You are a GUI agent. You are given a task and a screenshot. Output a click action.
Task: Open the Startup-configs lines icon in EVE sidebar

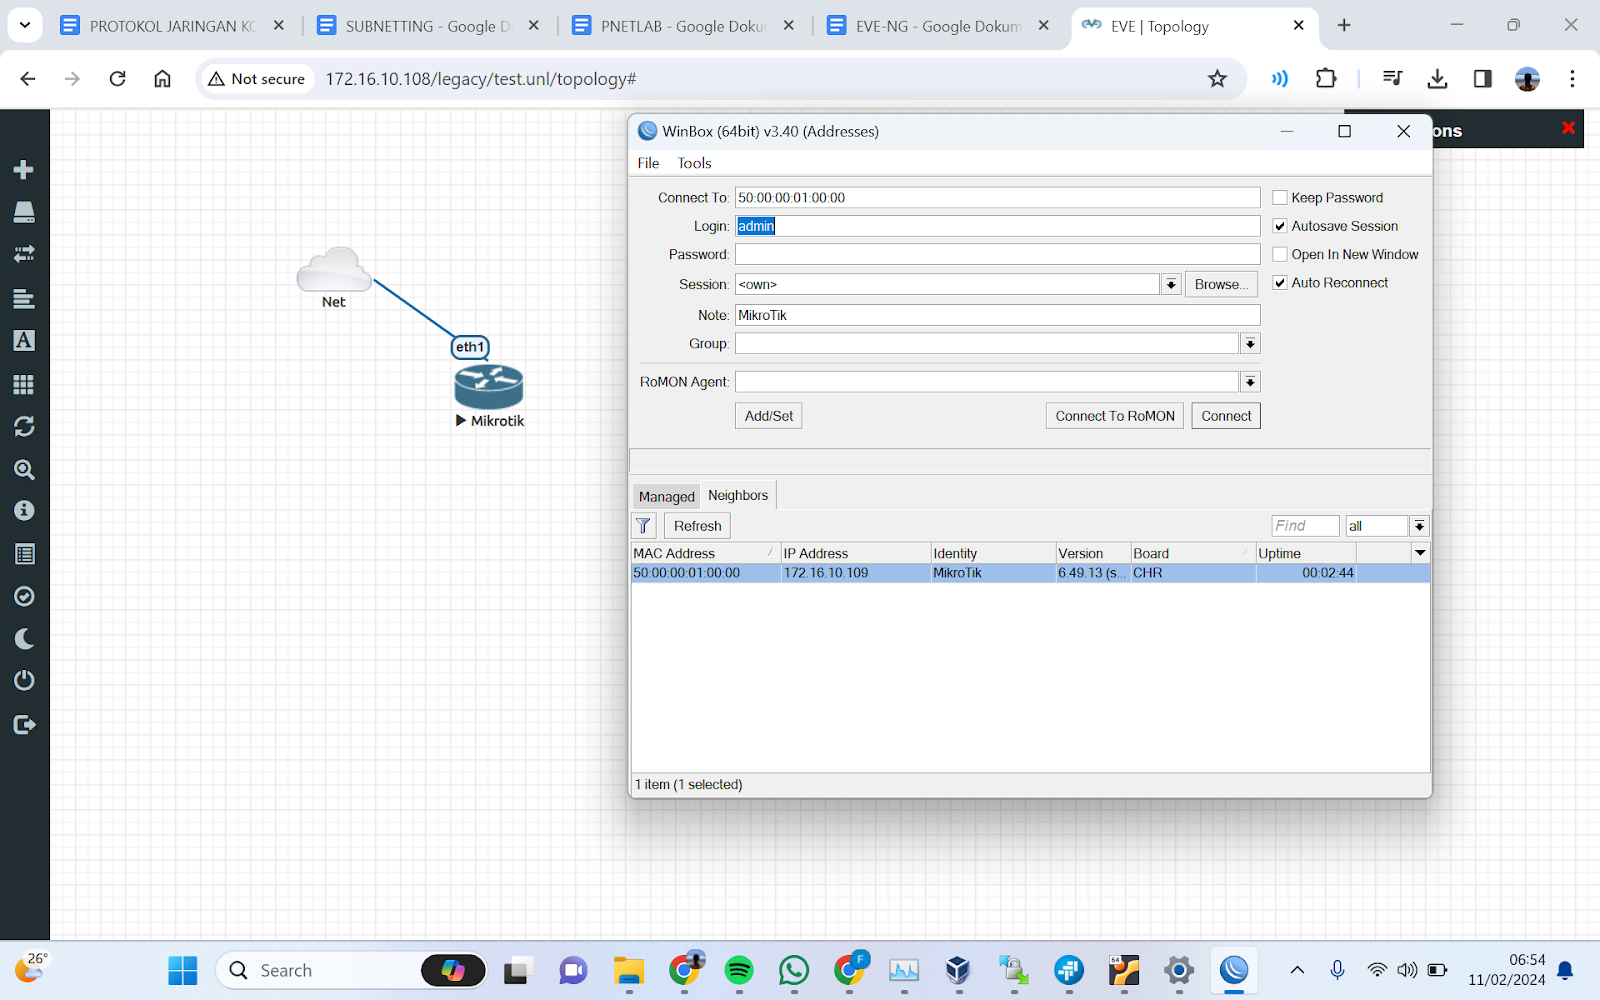pos(24,298)
